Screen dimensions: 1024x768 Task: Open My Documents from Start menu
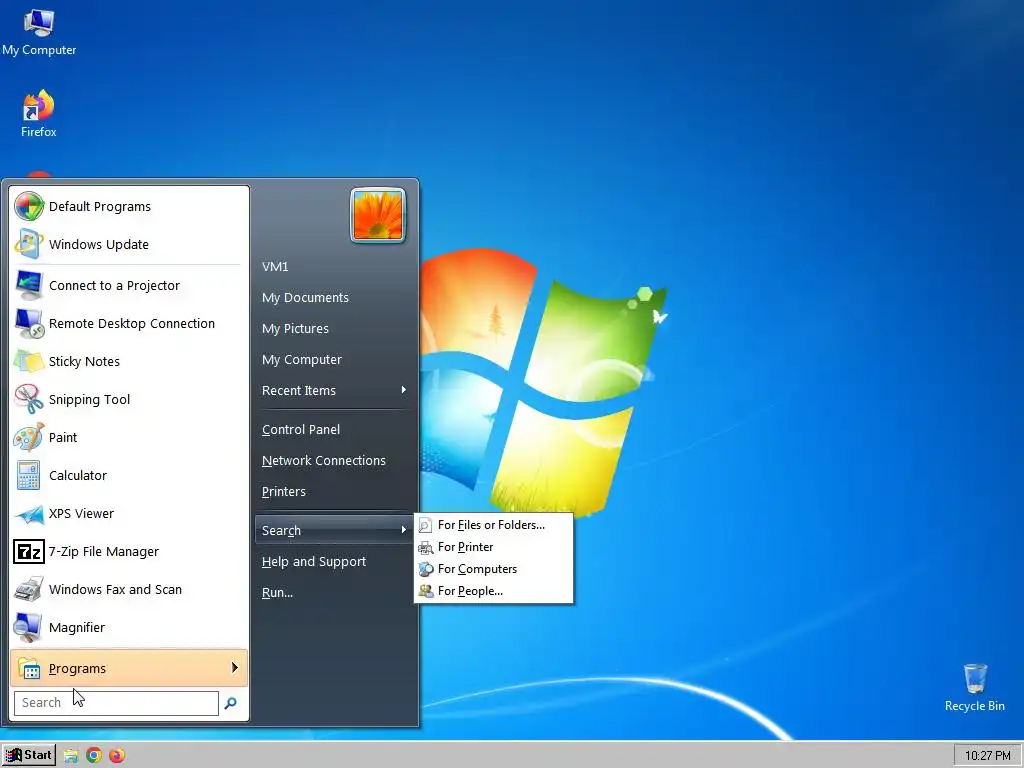pos(305,297)
